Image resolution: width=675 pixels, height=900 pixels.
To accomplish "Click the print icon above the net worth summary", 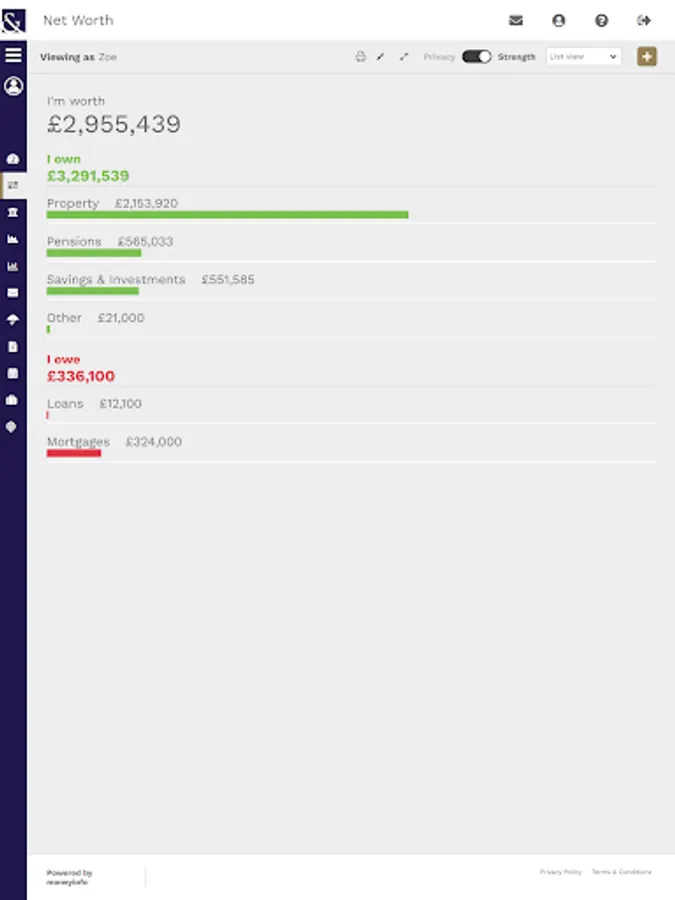I will 358,57.
